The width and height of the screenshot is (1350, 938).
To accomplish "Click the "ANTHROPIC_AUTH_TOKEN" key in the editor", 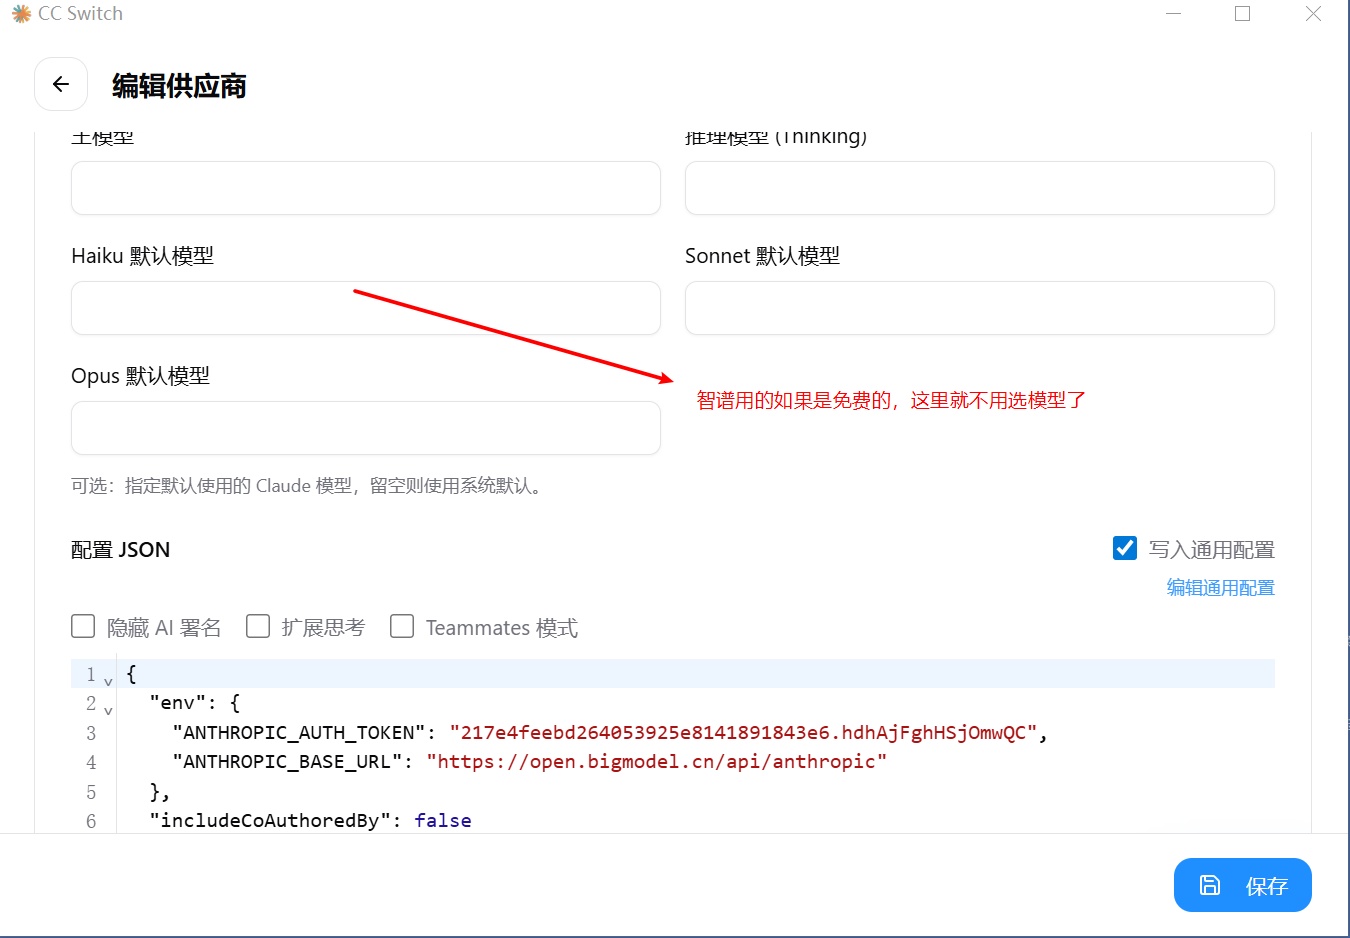I will click(298, 733).
